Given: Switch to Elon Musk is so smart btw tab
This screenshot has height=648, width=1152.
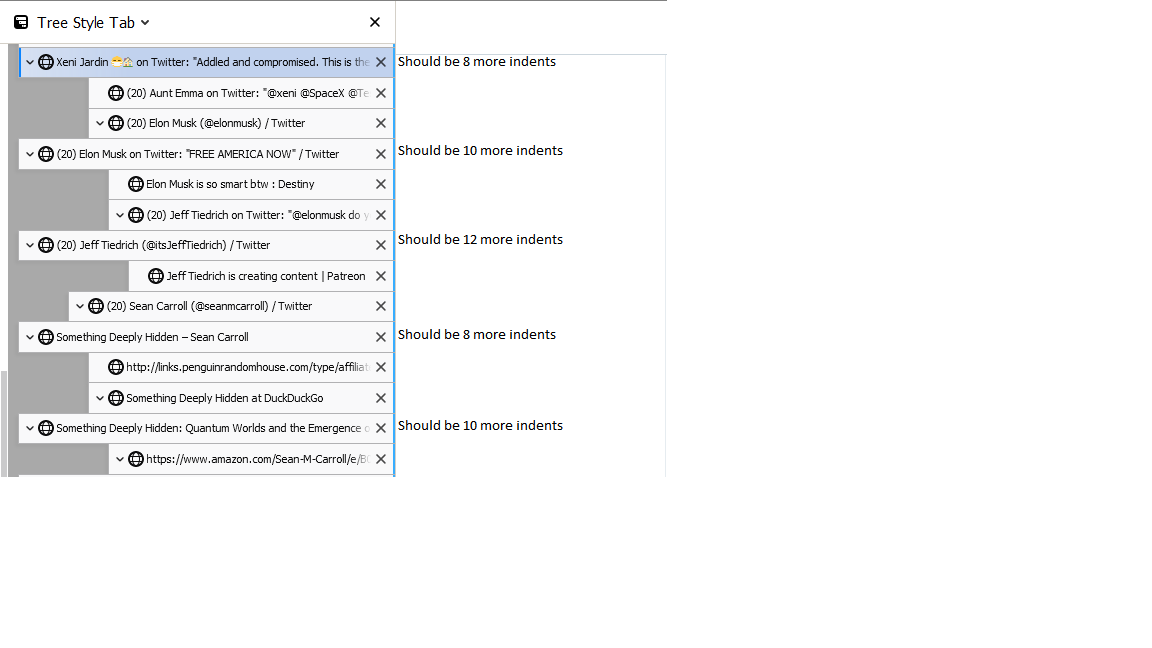Looking at the screenshot, I should [x=251, y=184].
